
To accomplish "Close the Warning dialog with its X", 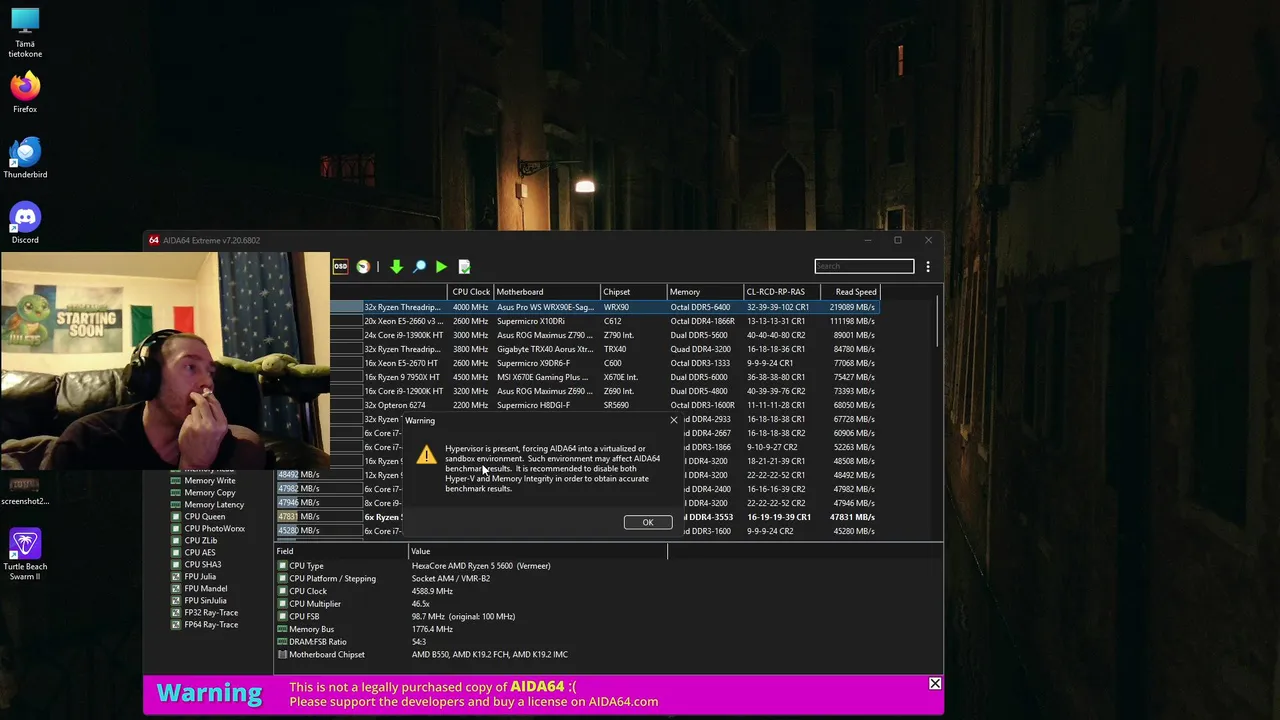I will pyautogui.click(x=673, y=421).
